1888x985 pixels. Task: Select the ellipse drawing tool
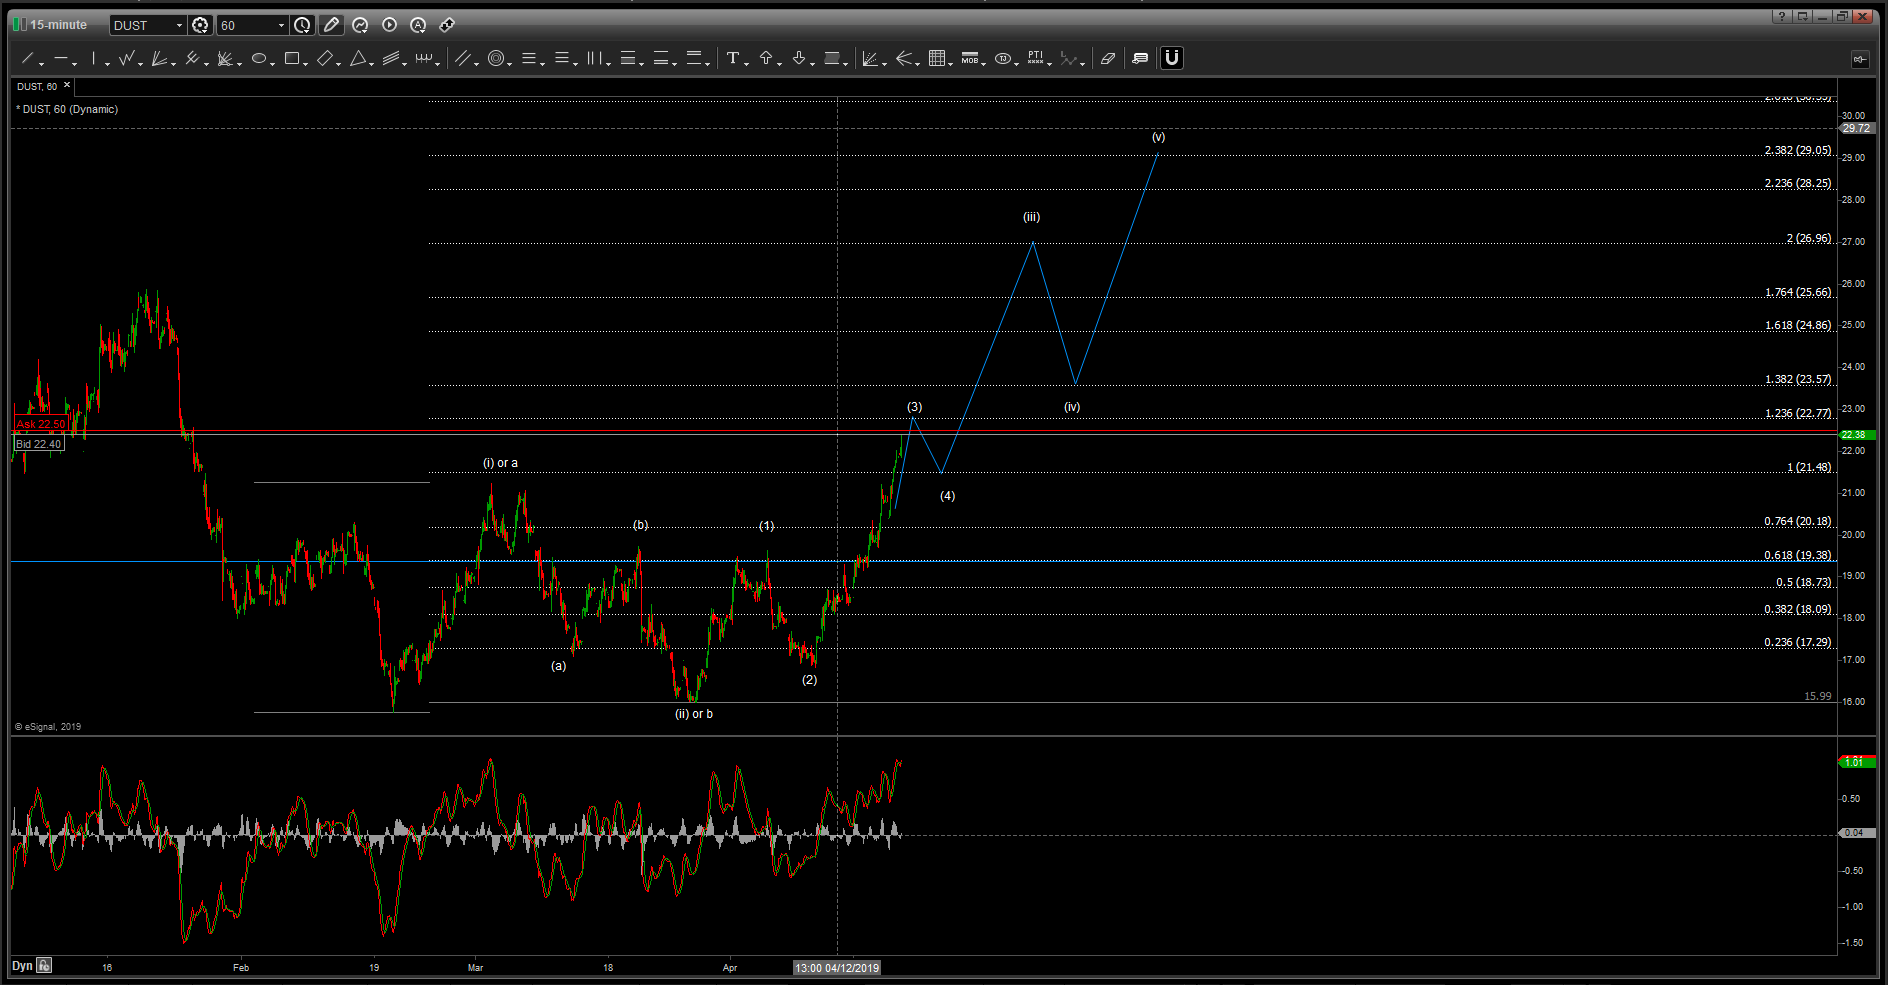[259, 59]
